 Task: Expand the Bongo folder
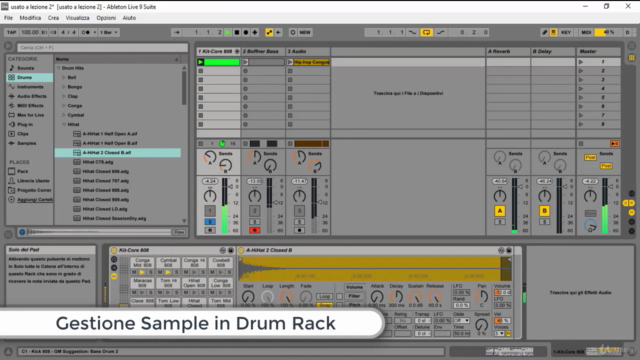[x=64, y=87]
